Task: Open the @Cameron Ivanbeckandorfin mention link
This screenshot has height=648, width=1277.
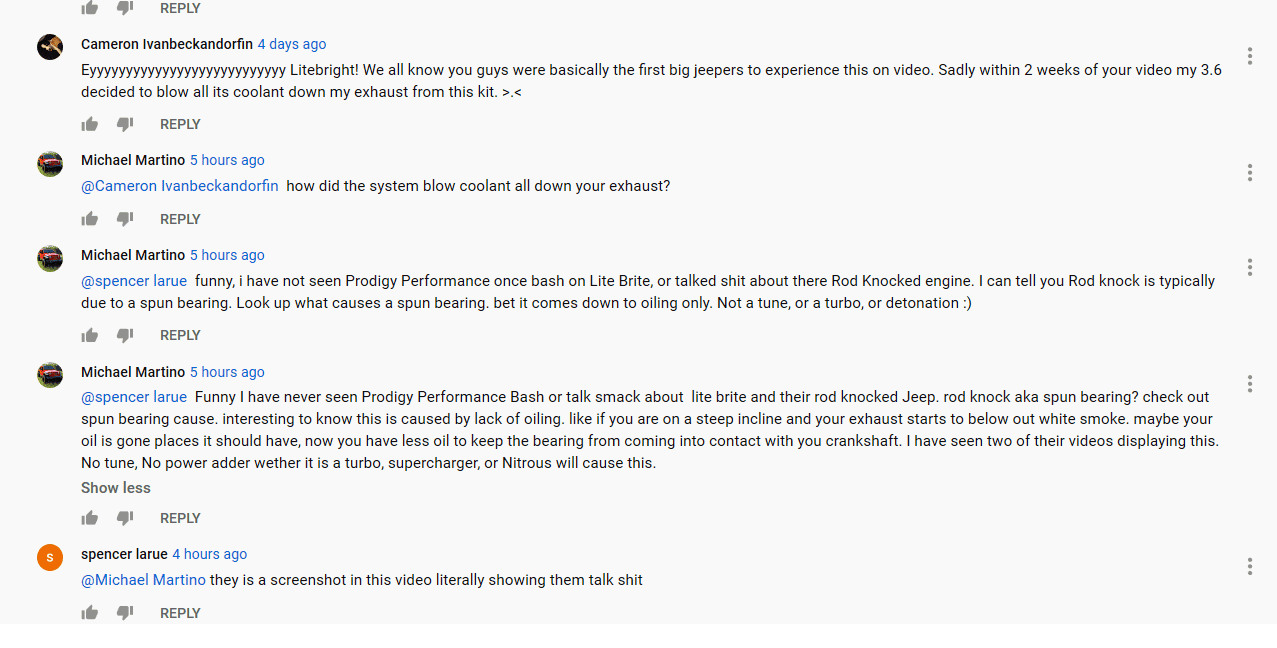Action: (180, 186)
